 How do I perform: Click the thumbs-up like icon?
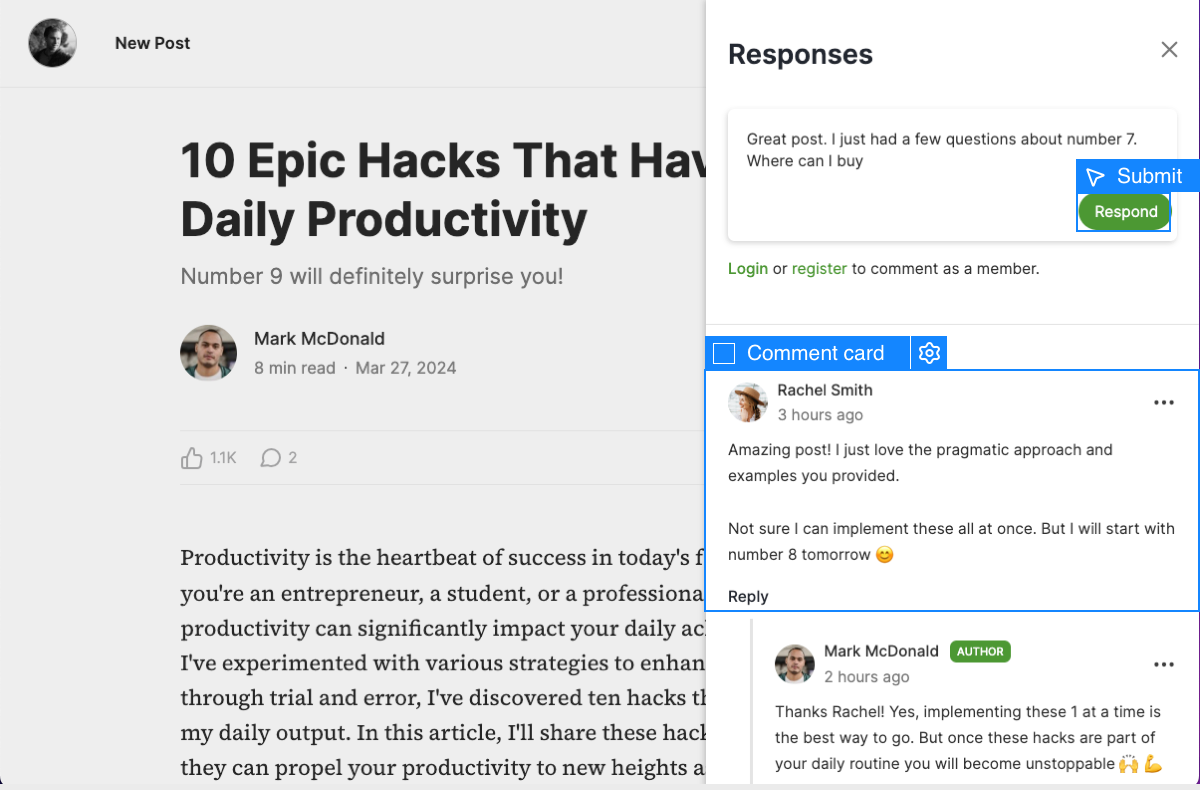192,458
